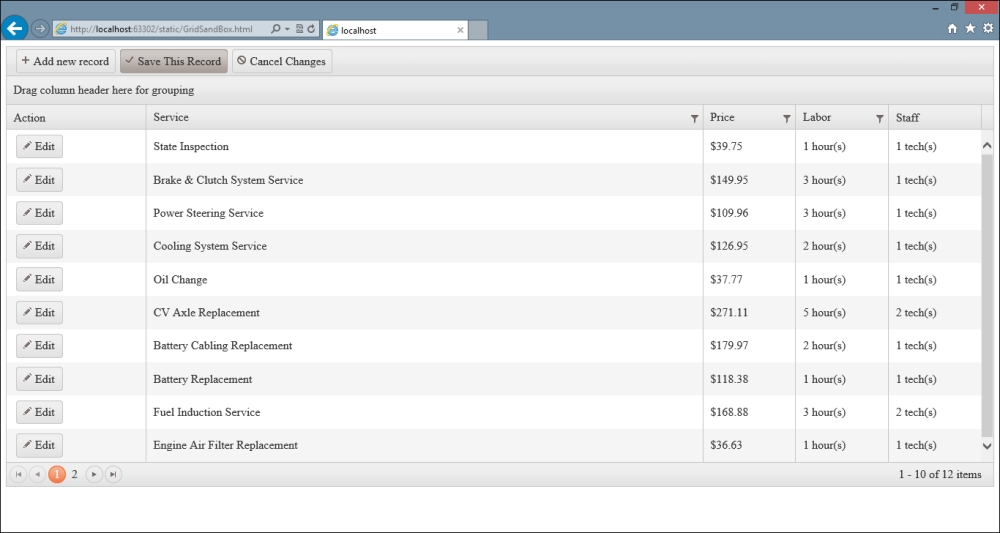Edit the Oil Change row
The image size is (1000, 533).
[40, 279]
